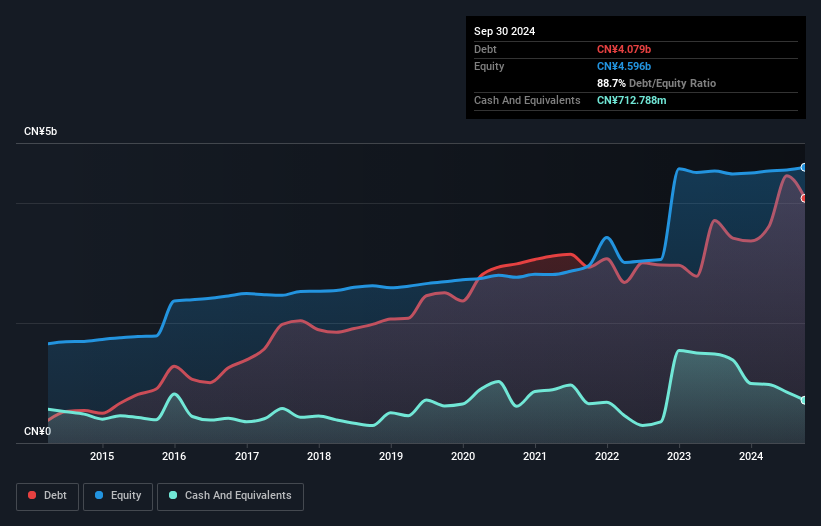Click the CN¥4.596b equity value

[624, 66]
